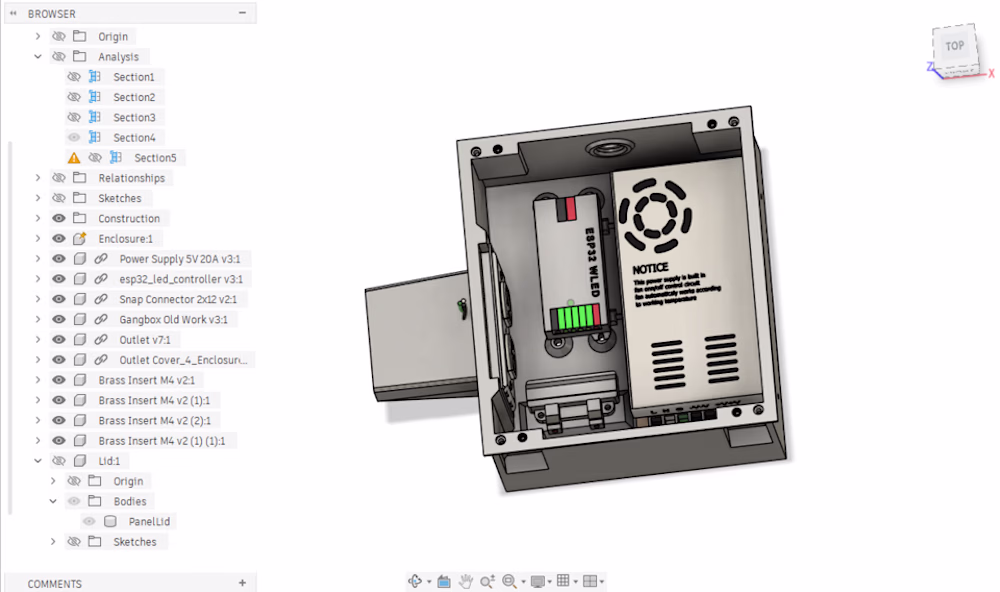Expand the Sketches folder under Relationships
The image size is (1000, 592).
38,198
